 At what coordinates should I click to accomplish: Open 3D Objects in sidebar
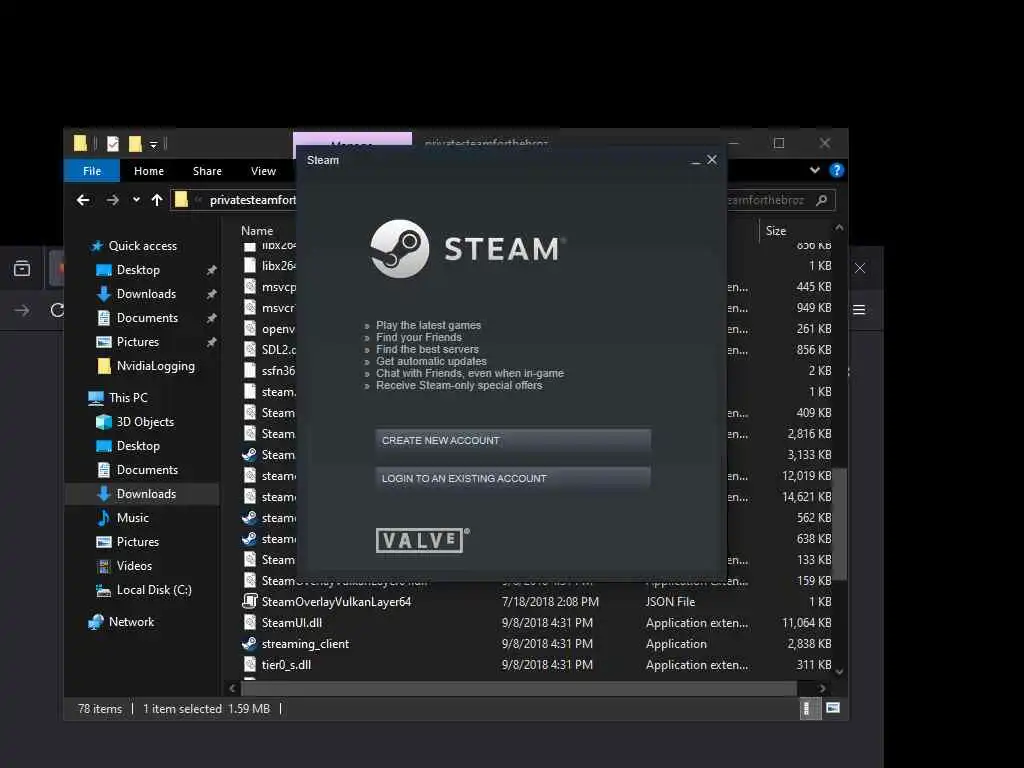(145, 422)
